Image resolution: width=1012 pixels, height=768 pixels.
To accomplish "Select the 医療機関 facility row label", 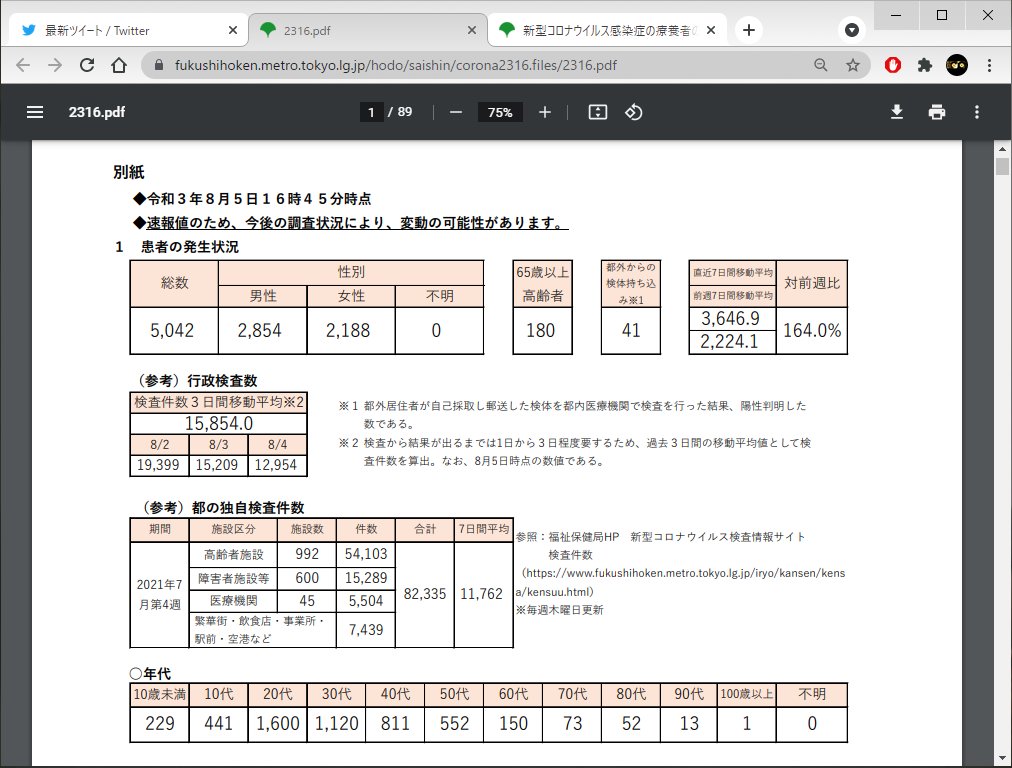I will pos(234,601).
